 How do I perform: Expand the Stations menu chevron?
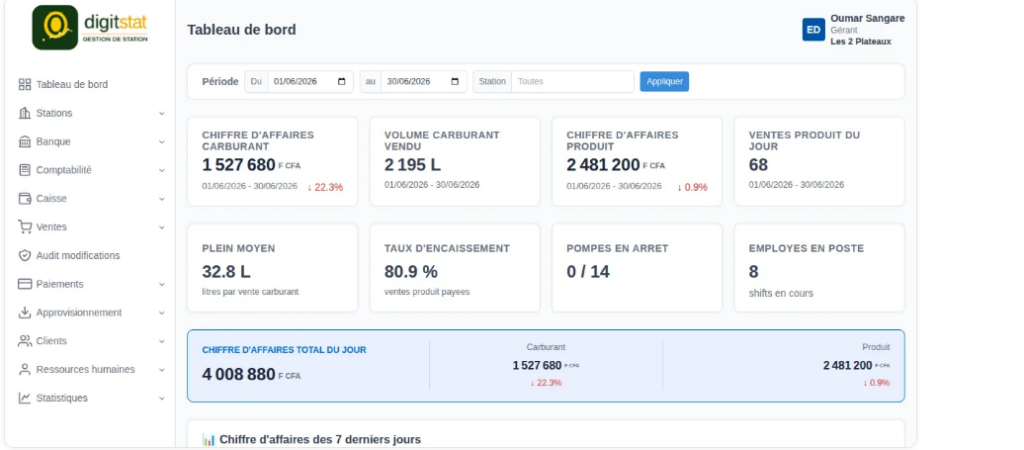(162, 114)
